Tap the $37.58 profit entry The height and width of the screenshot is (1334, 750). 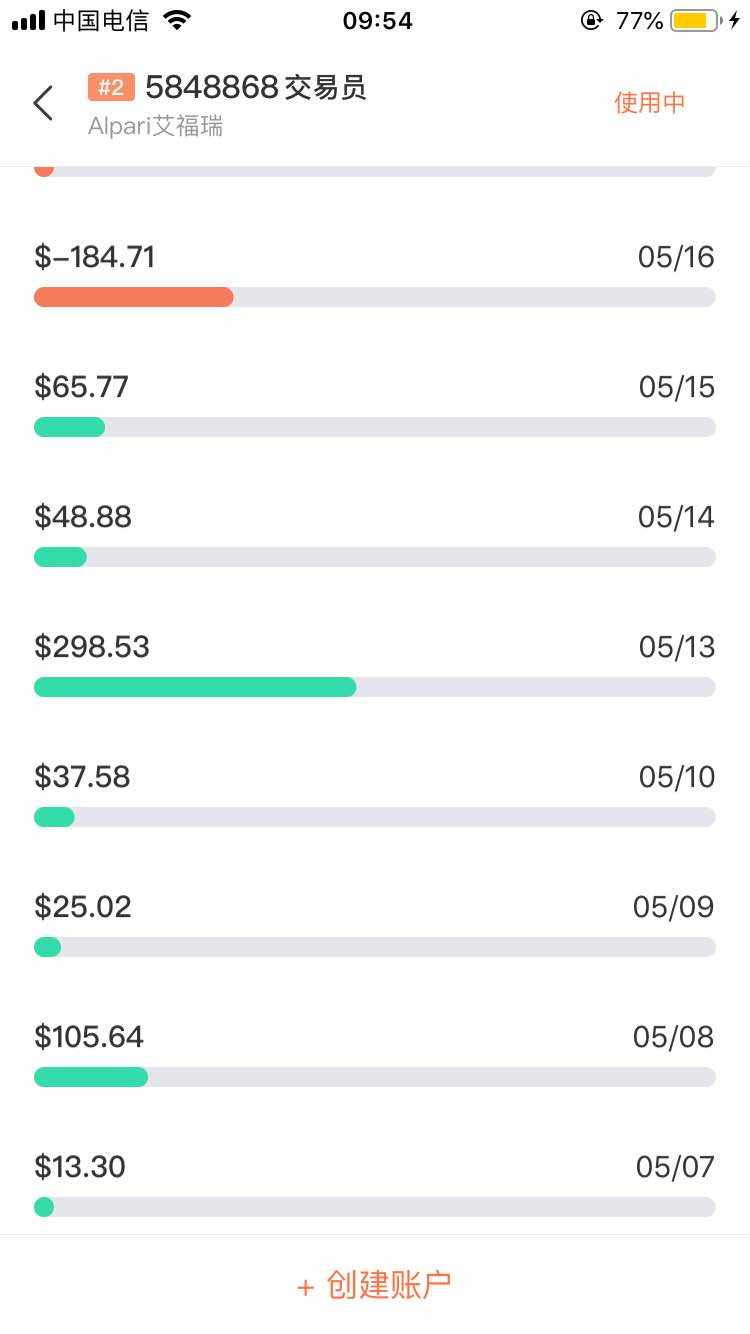(82, 777)
